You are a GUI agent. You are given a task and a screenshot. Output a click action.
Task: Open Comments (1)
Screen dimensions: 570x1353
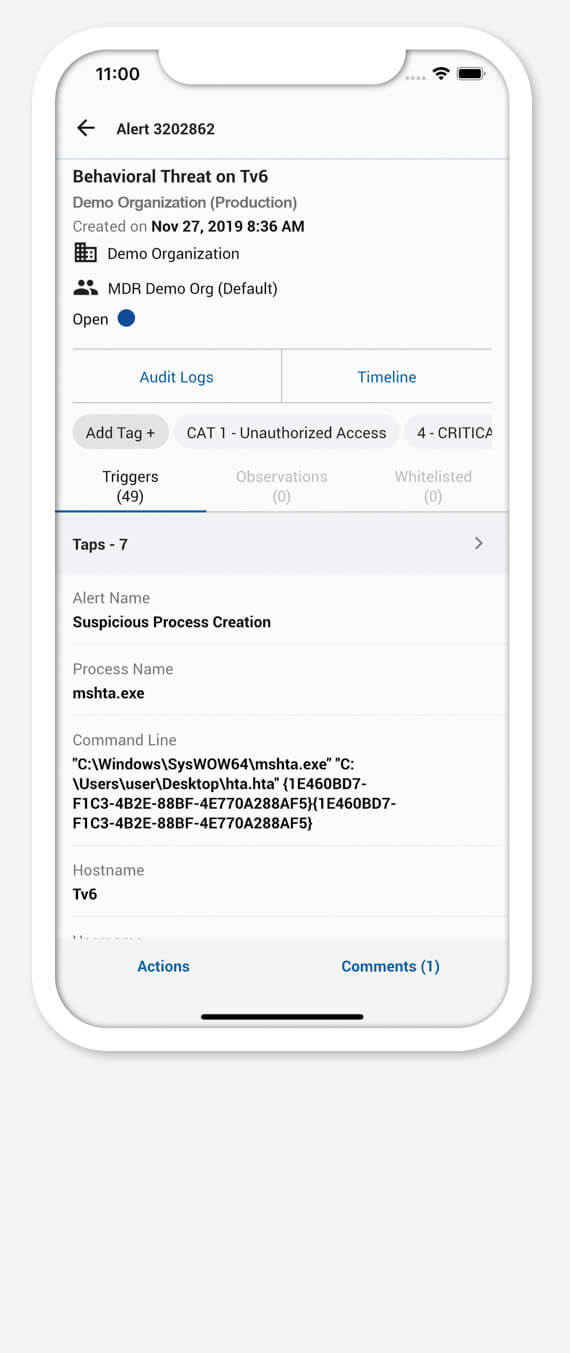[x=390, y=966]
